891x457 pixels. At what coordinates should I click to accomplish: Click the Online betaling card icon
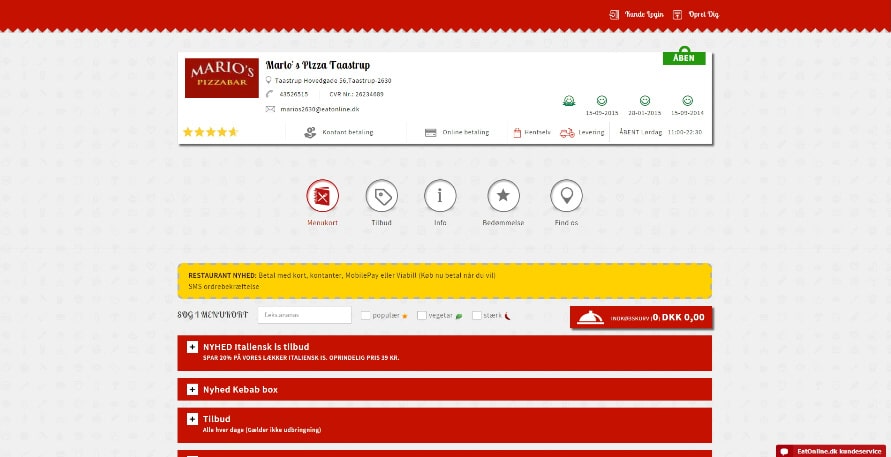click(431, 132)
